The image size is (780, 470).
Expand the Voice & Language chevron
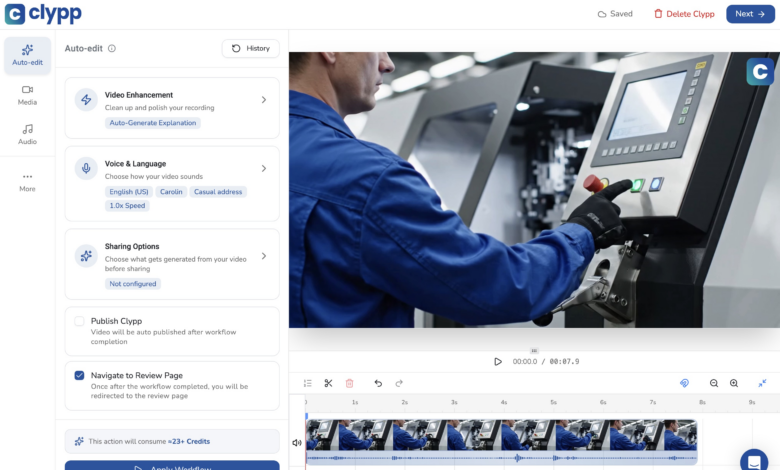coord(264,169)
